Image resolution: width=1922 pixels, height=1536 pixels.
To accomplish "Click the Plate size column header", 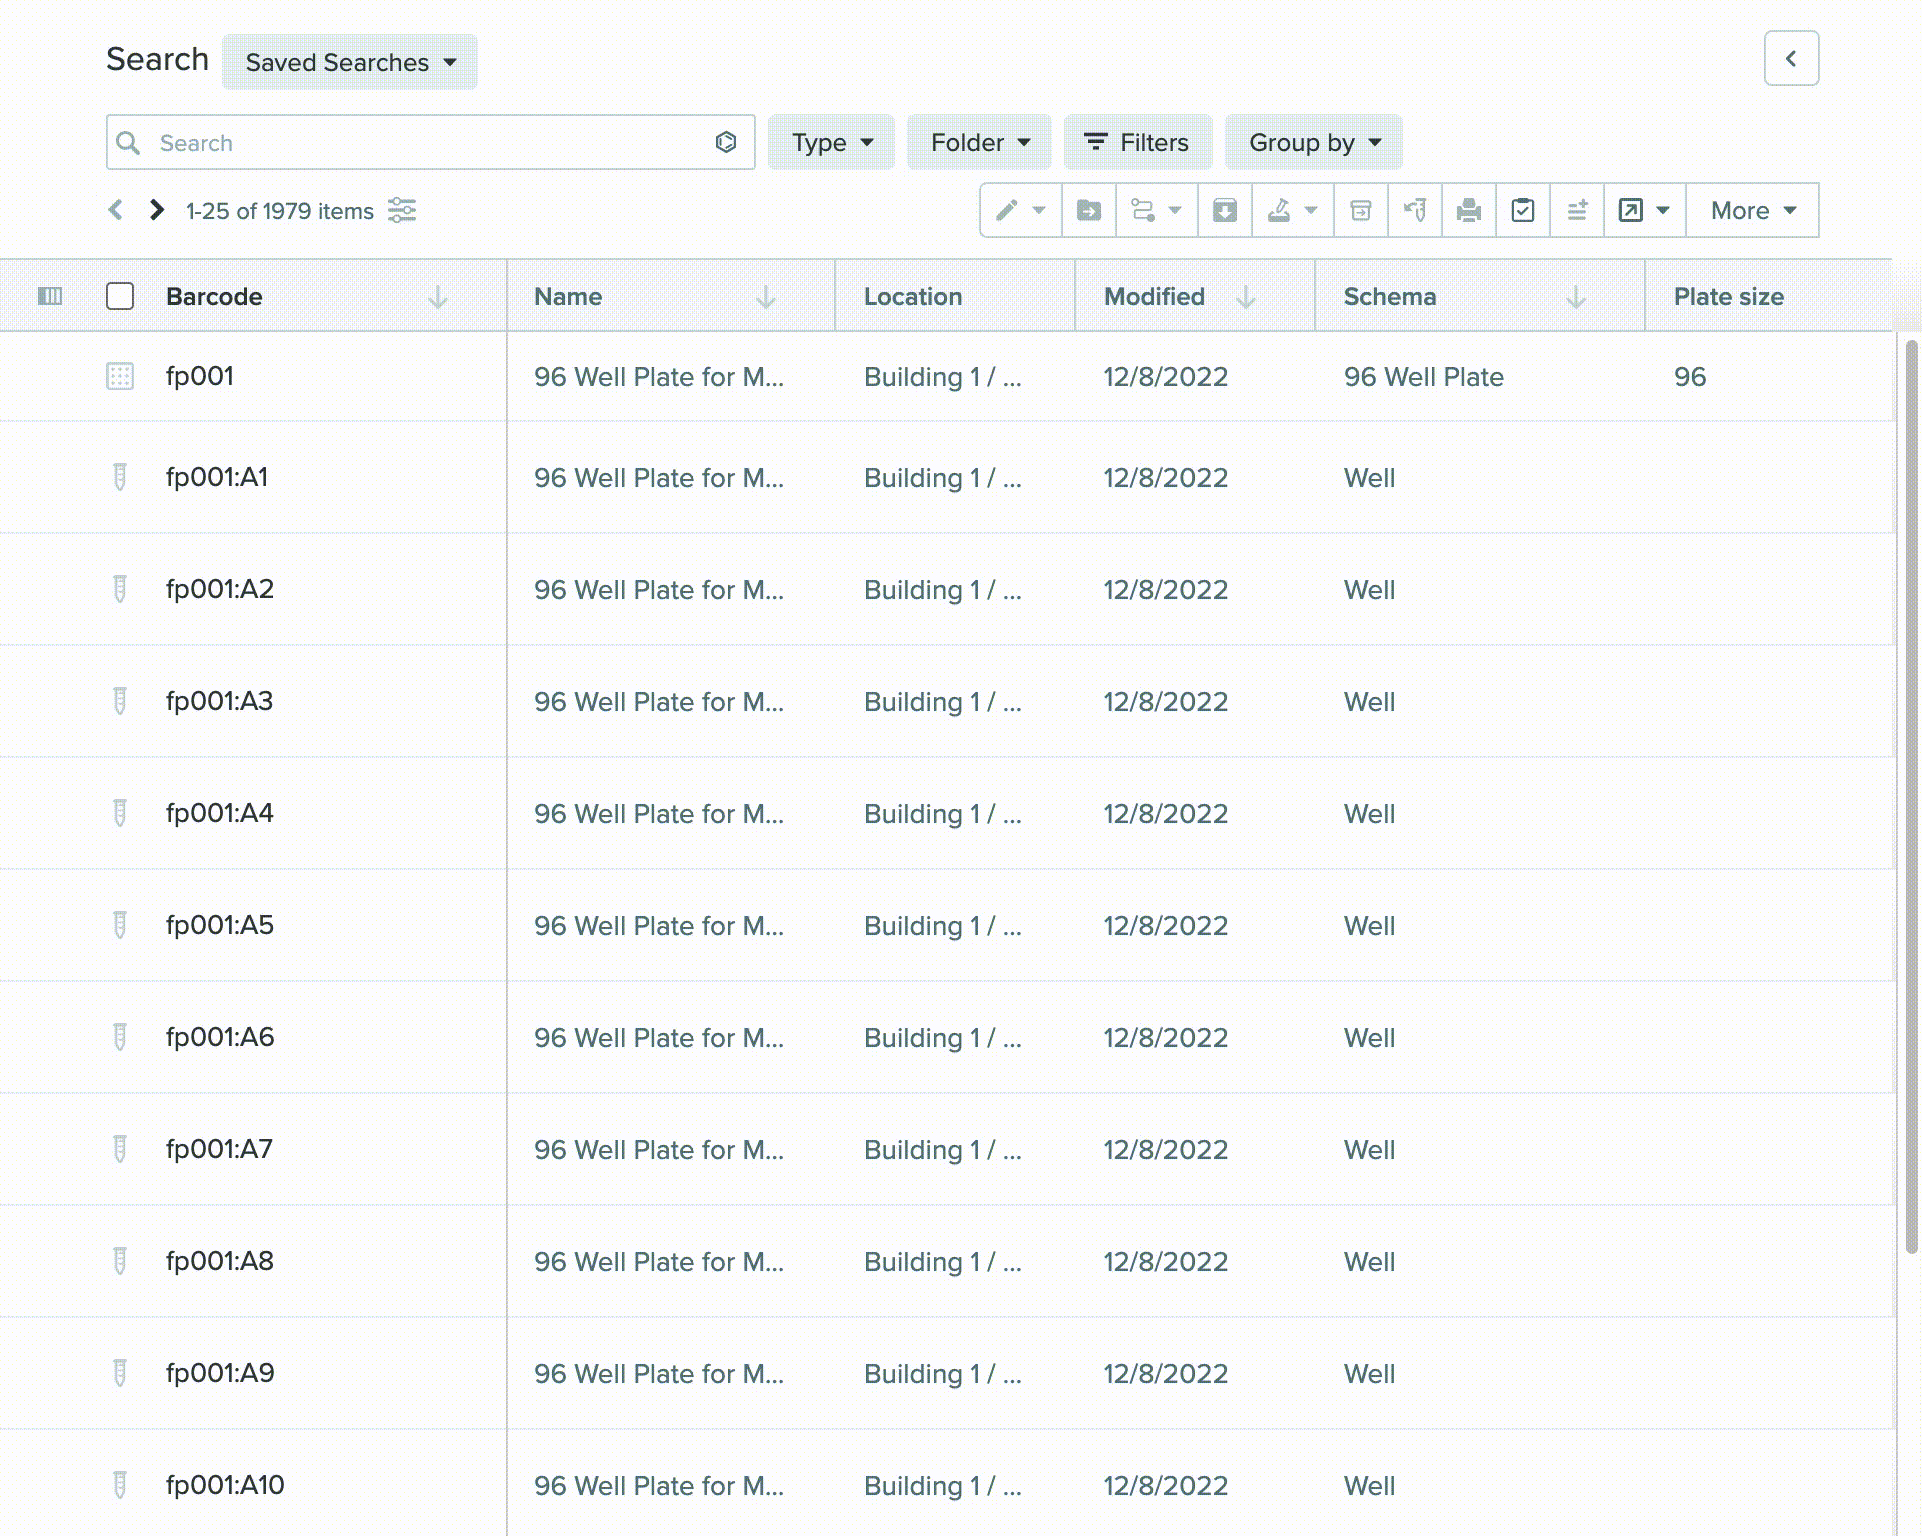I will pyautogui.click(x=1729, y=297).
